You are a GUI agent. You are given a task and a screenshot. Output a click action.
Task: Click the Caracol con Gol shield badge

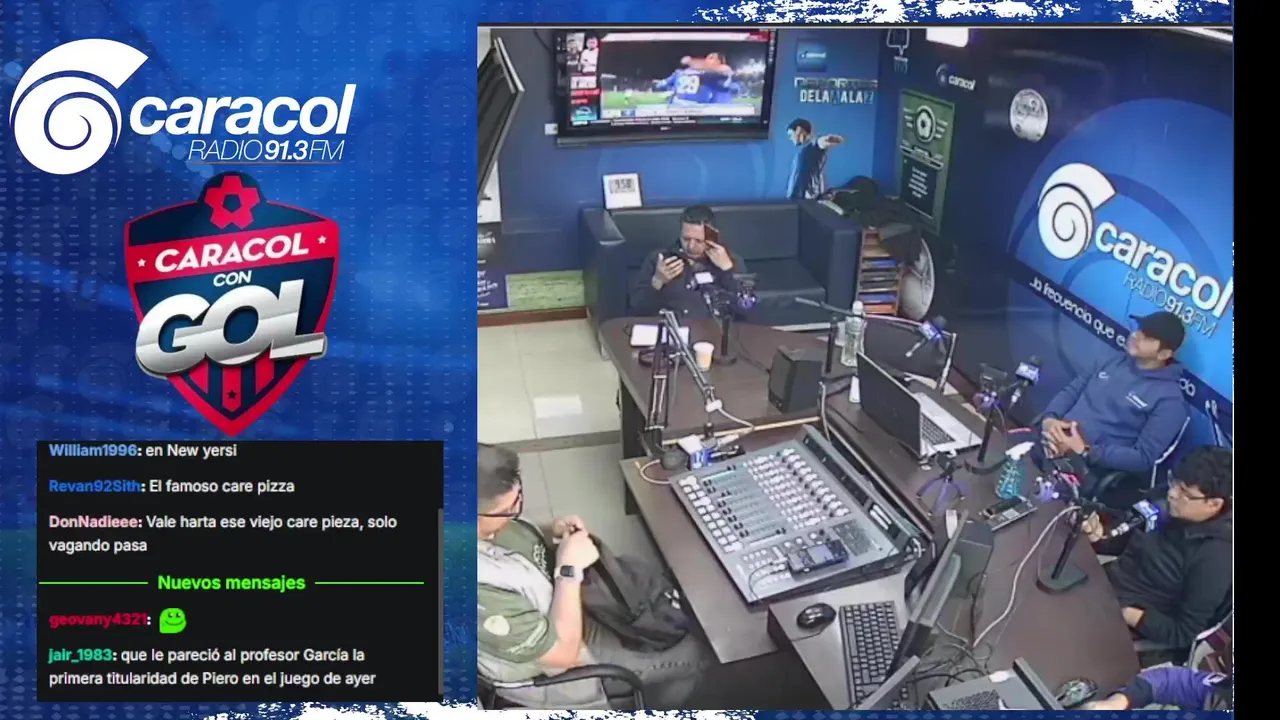coord(232,302)
